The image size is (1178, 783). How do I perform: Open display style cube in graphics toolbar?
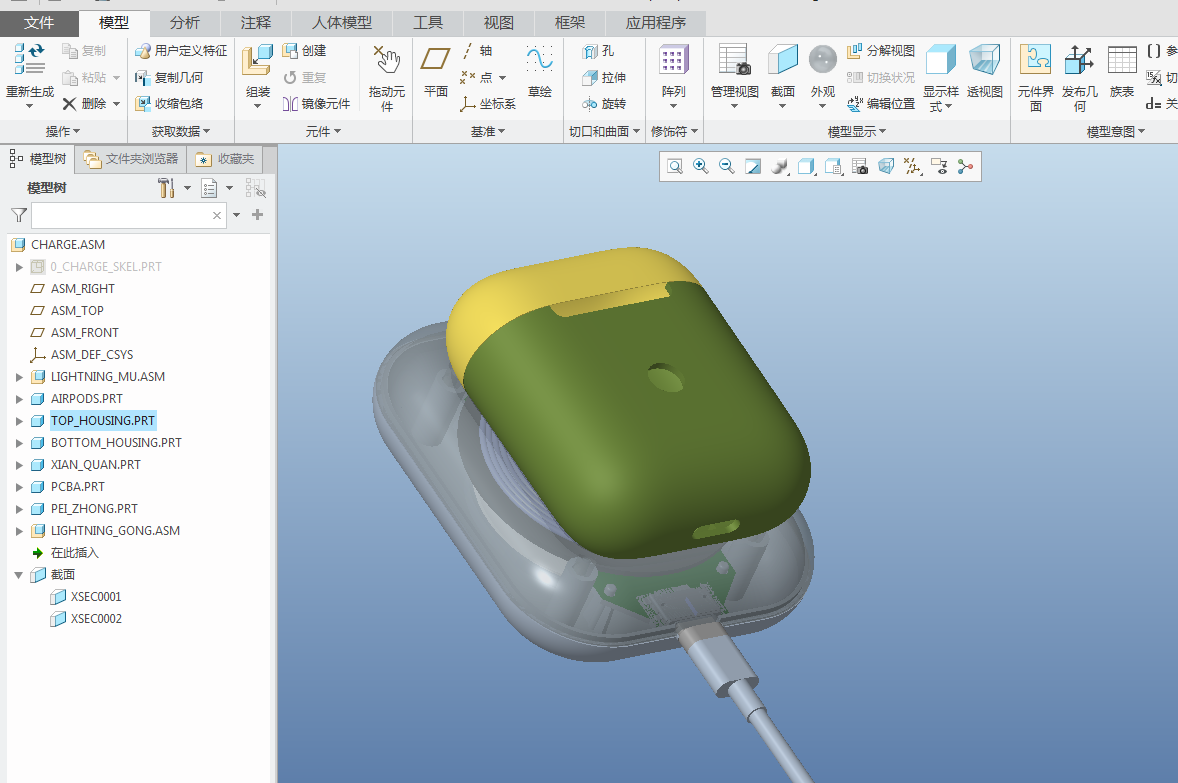click(806, 167)
